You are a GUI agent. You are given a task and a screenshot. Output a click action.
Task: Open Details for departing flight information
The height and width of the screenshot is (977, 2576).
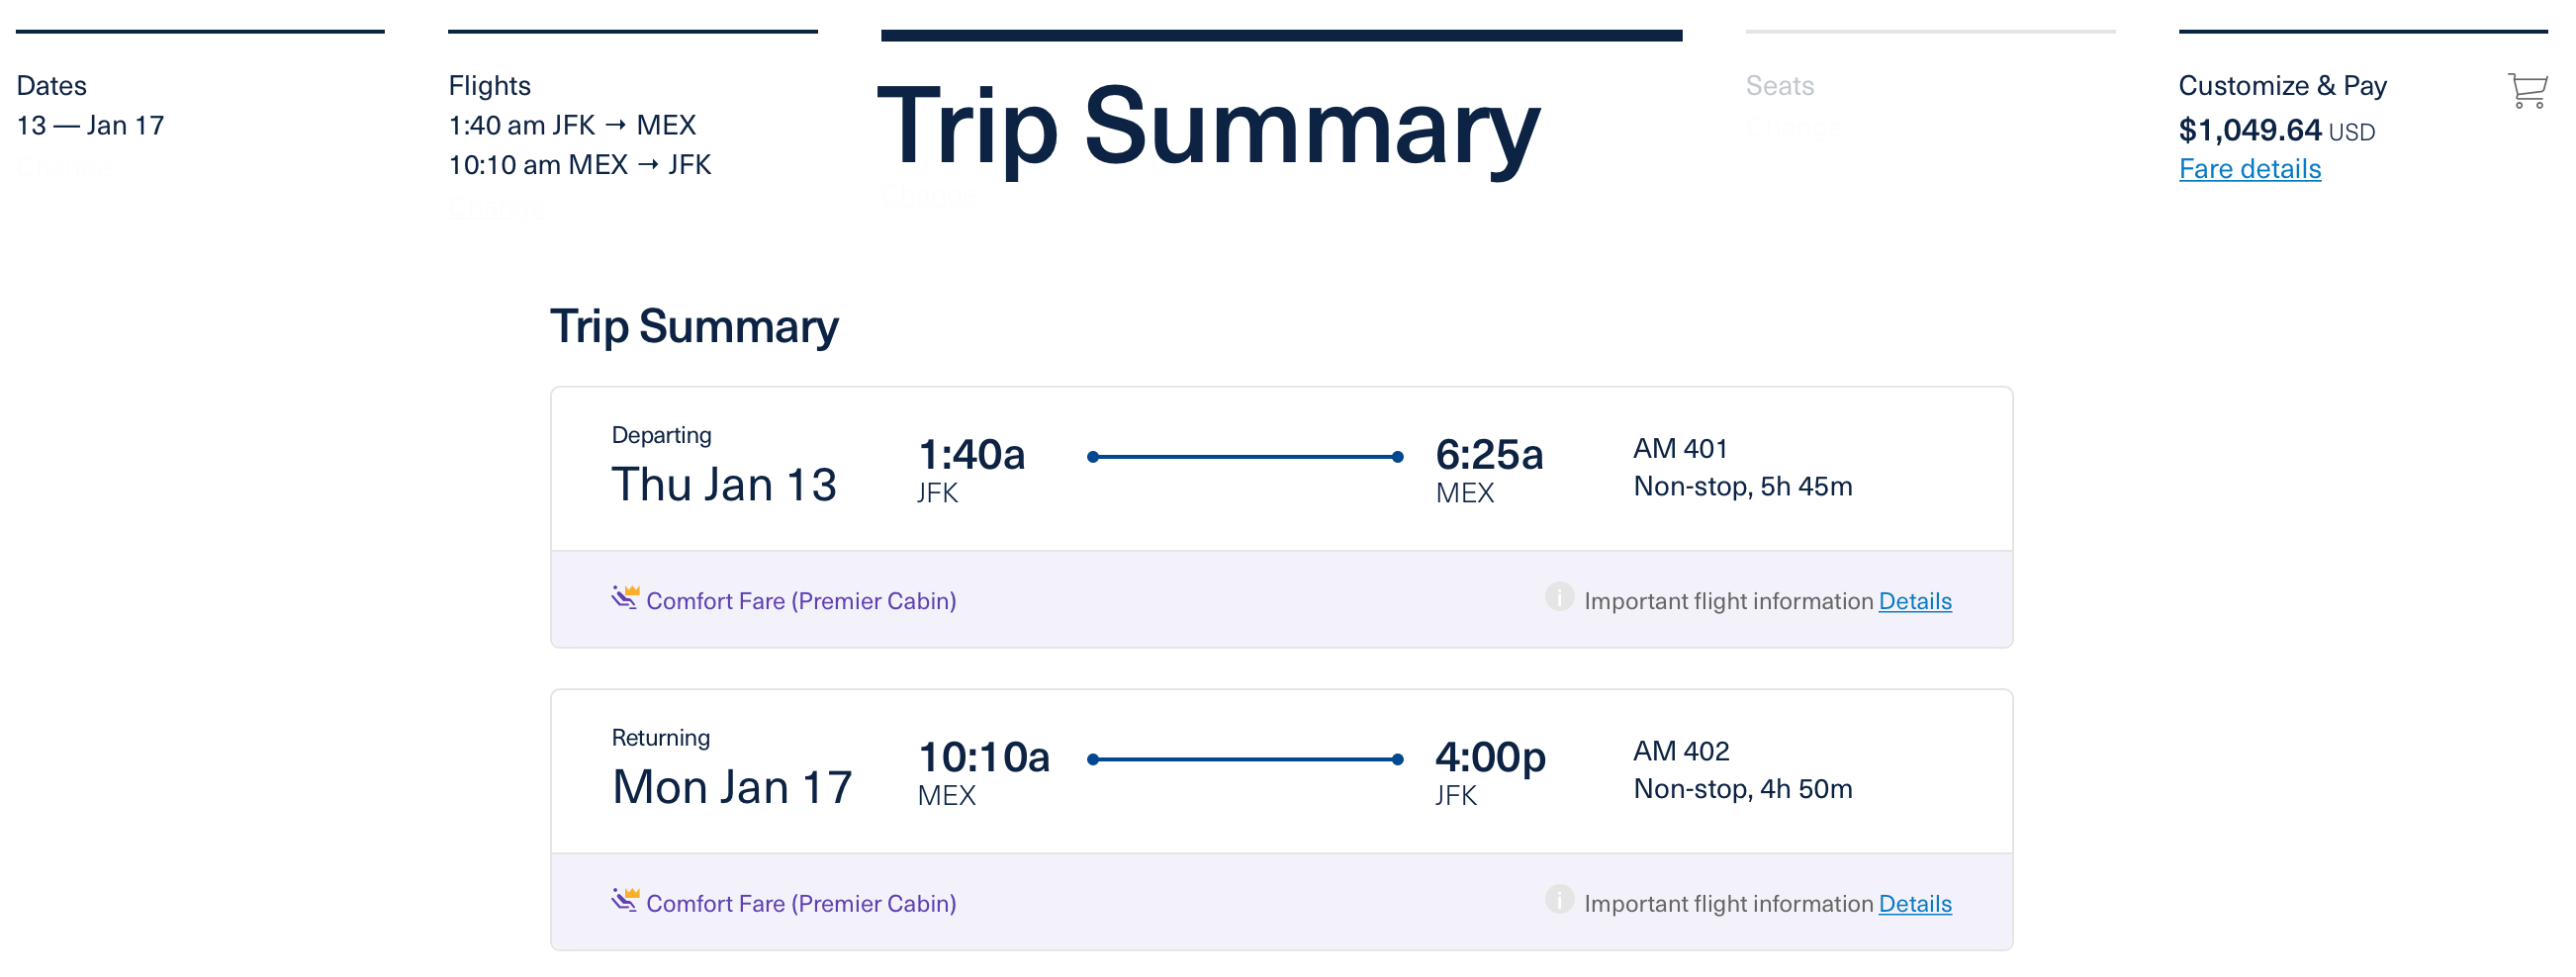(x=1915, y=601)
